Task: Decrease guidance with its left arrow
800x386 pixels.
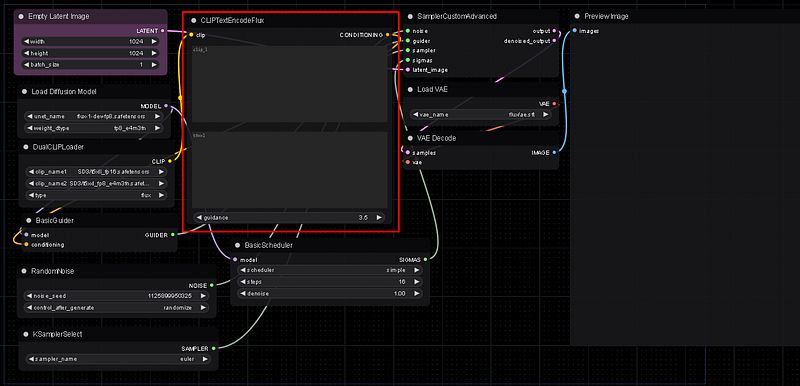Action: pos(199,217)
